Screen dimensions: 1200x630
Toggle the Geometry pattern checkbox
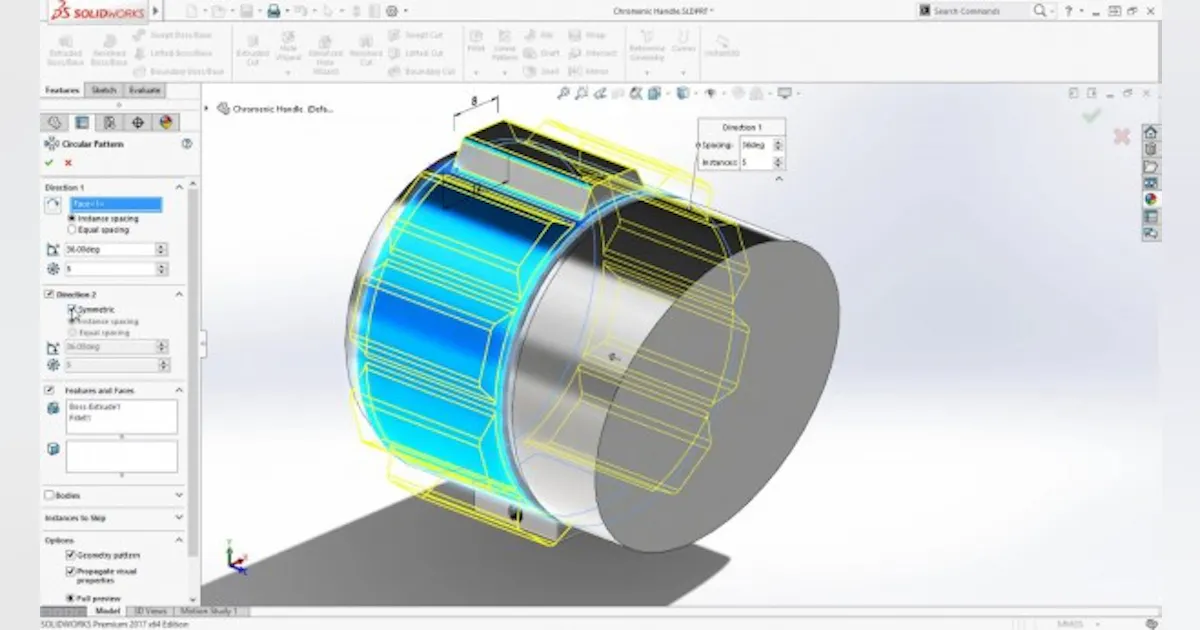tap(71, 555)
